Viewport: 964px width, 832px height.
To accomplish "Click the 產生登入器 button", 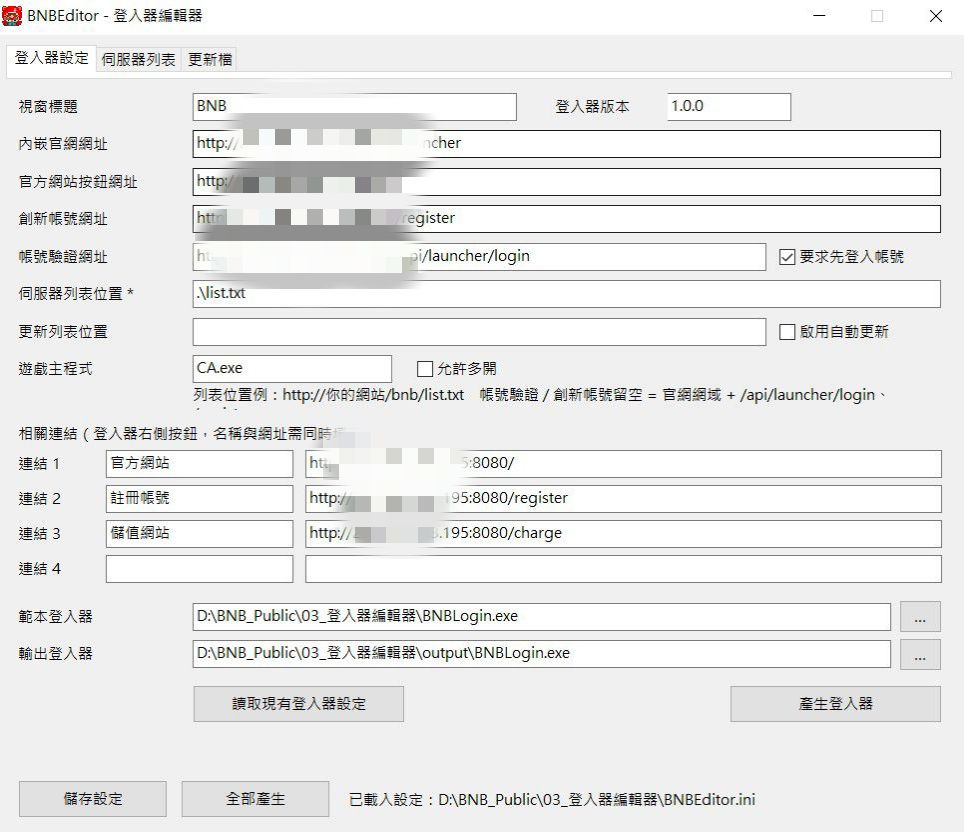I will click(x=836, y=703).
